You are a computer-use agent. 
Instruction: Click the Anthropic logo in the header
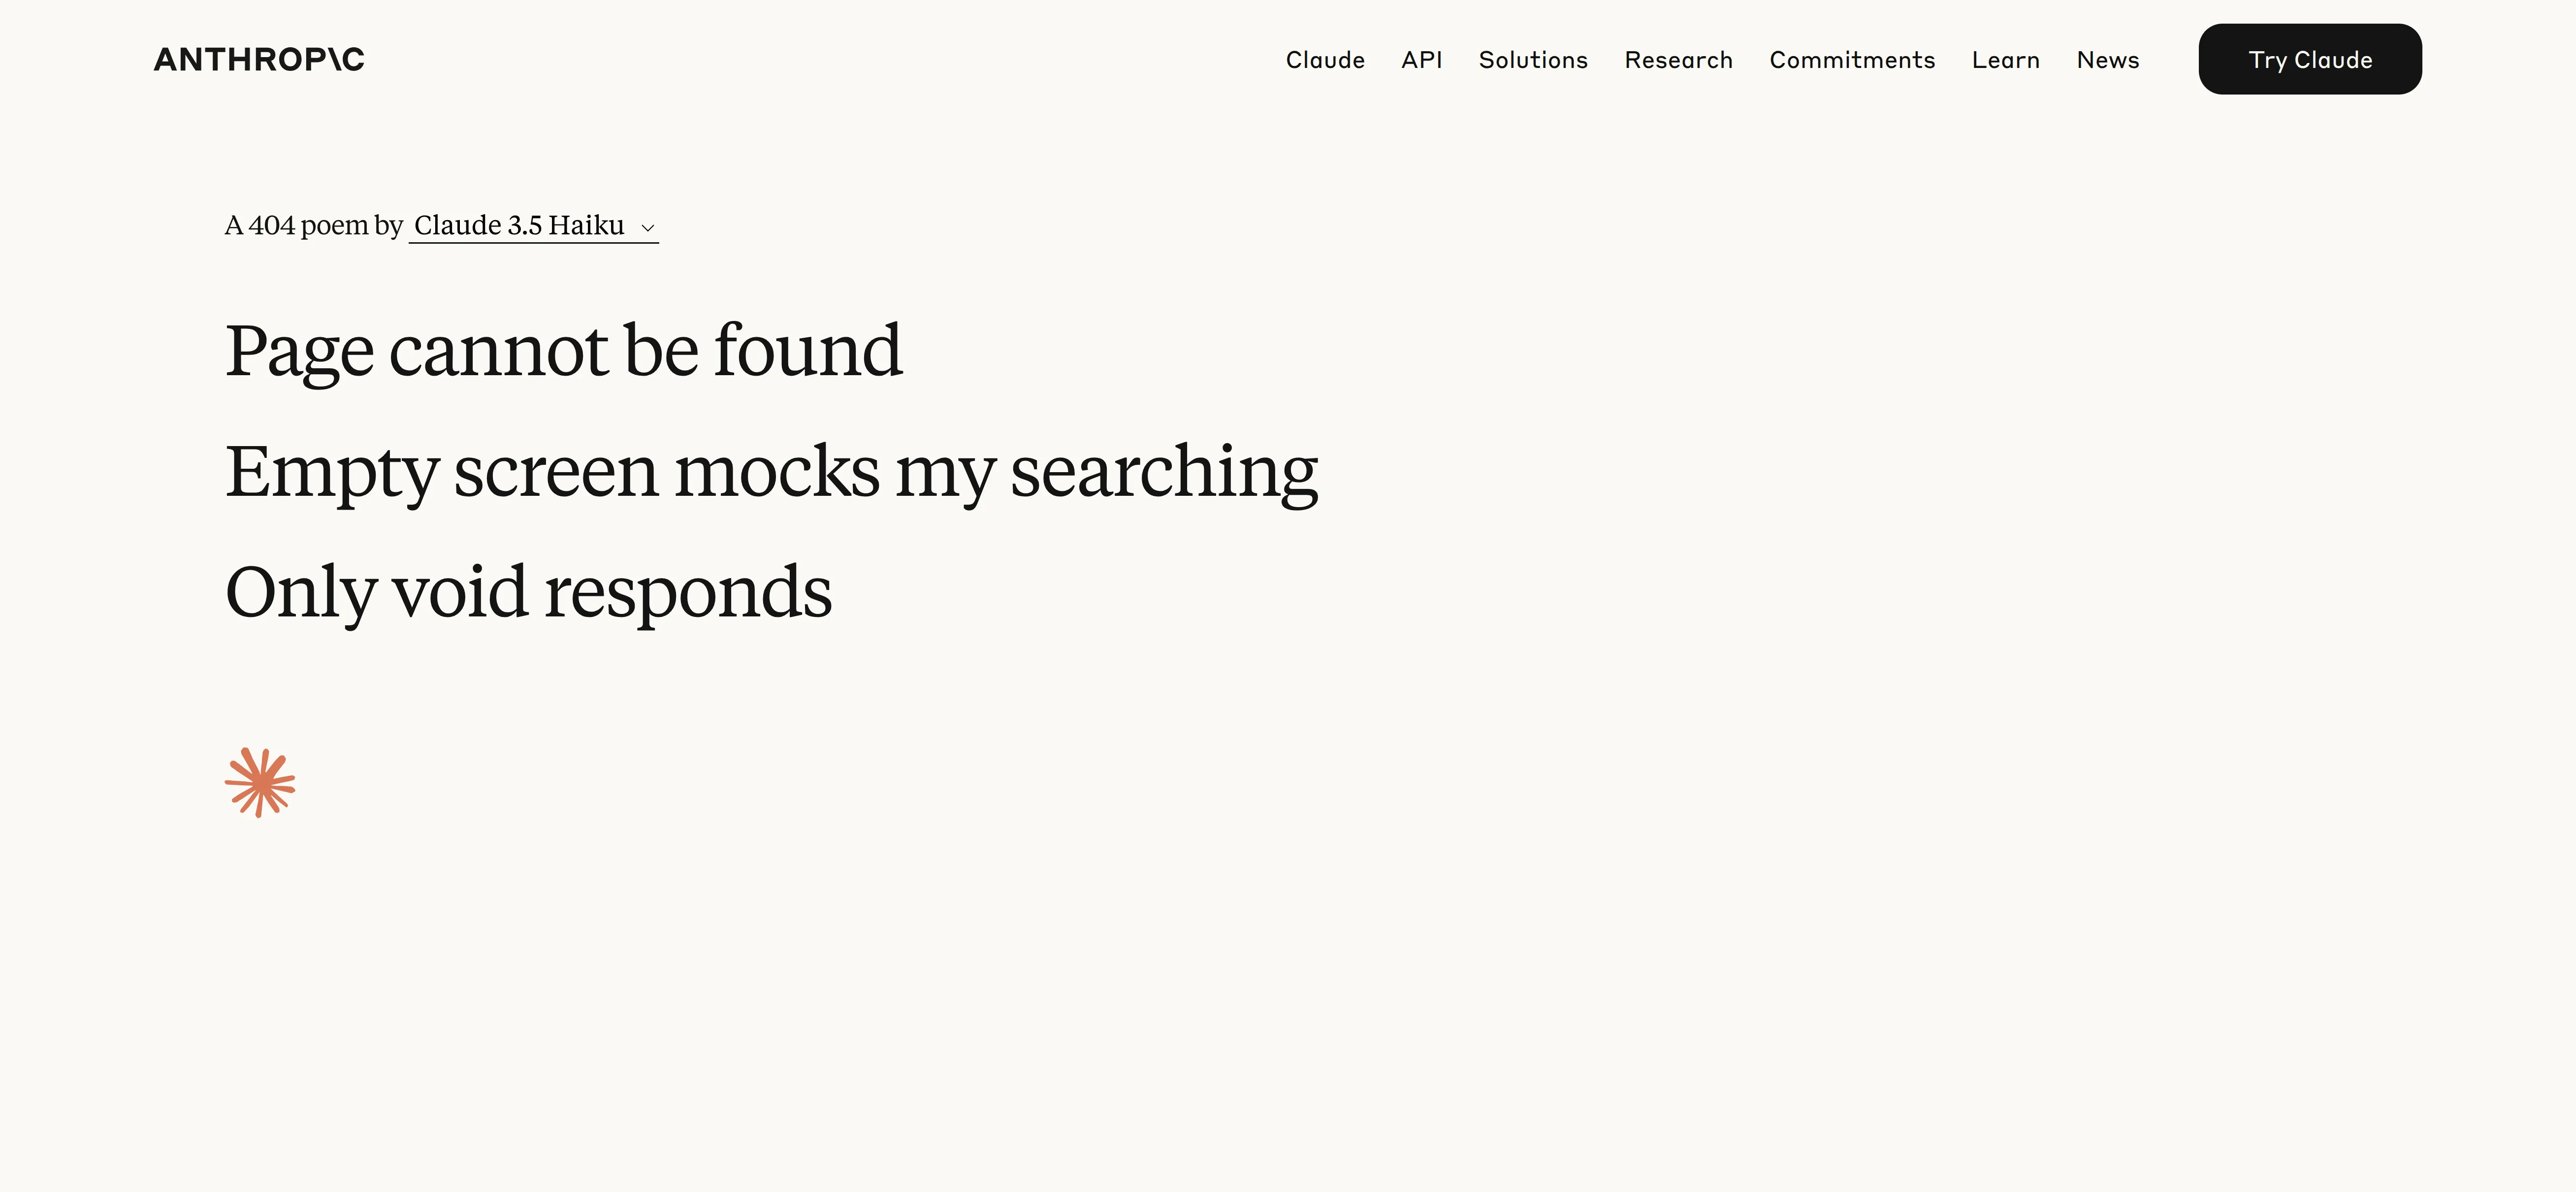(259, 60)
